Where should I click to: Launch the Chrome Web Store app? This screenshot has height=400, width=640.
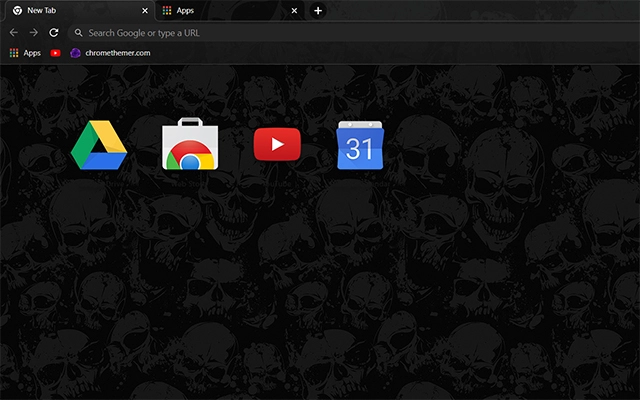[x=190, y=144]
